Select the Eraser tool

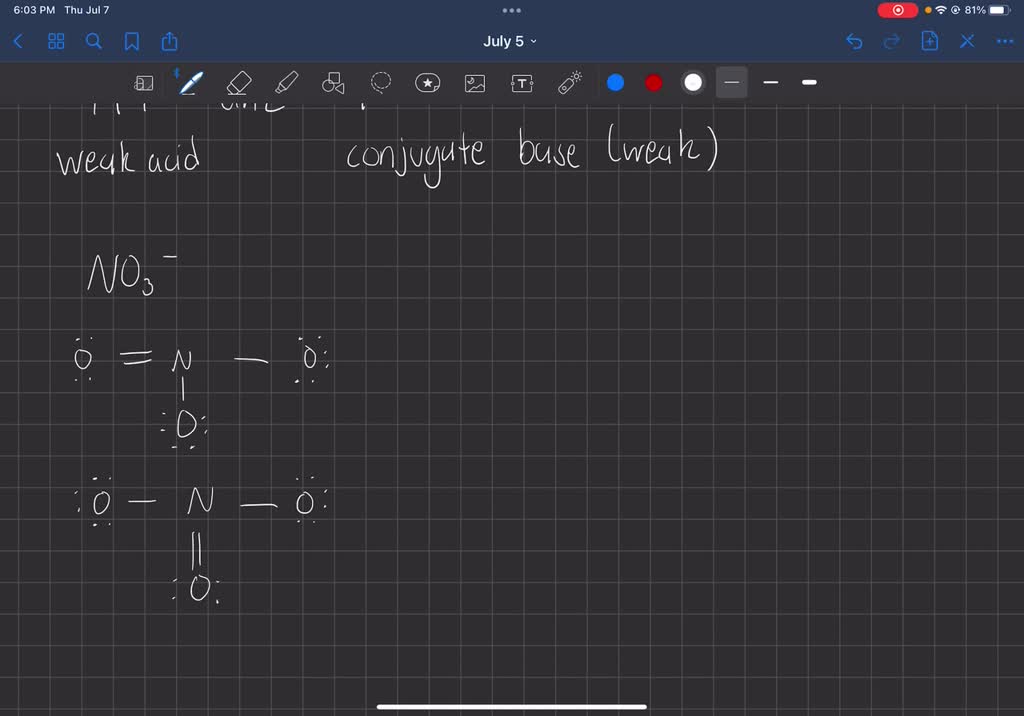point(238,83)
